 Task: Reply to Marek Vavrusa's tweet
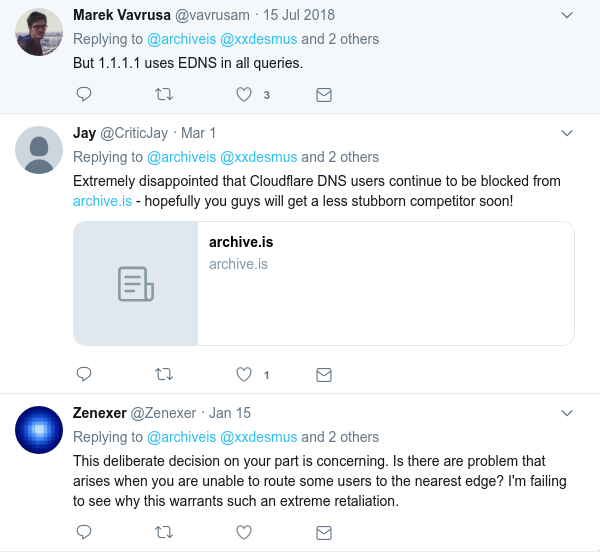(x=84, y=94)
